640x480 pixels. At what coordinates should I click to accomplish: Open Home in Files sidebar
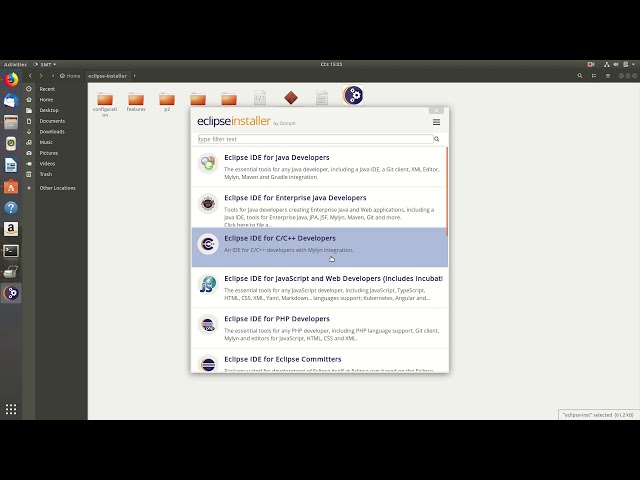(x=46, y=100)
